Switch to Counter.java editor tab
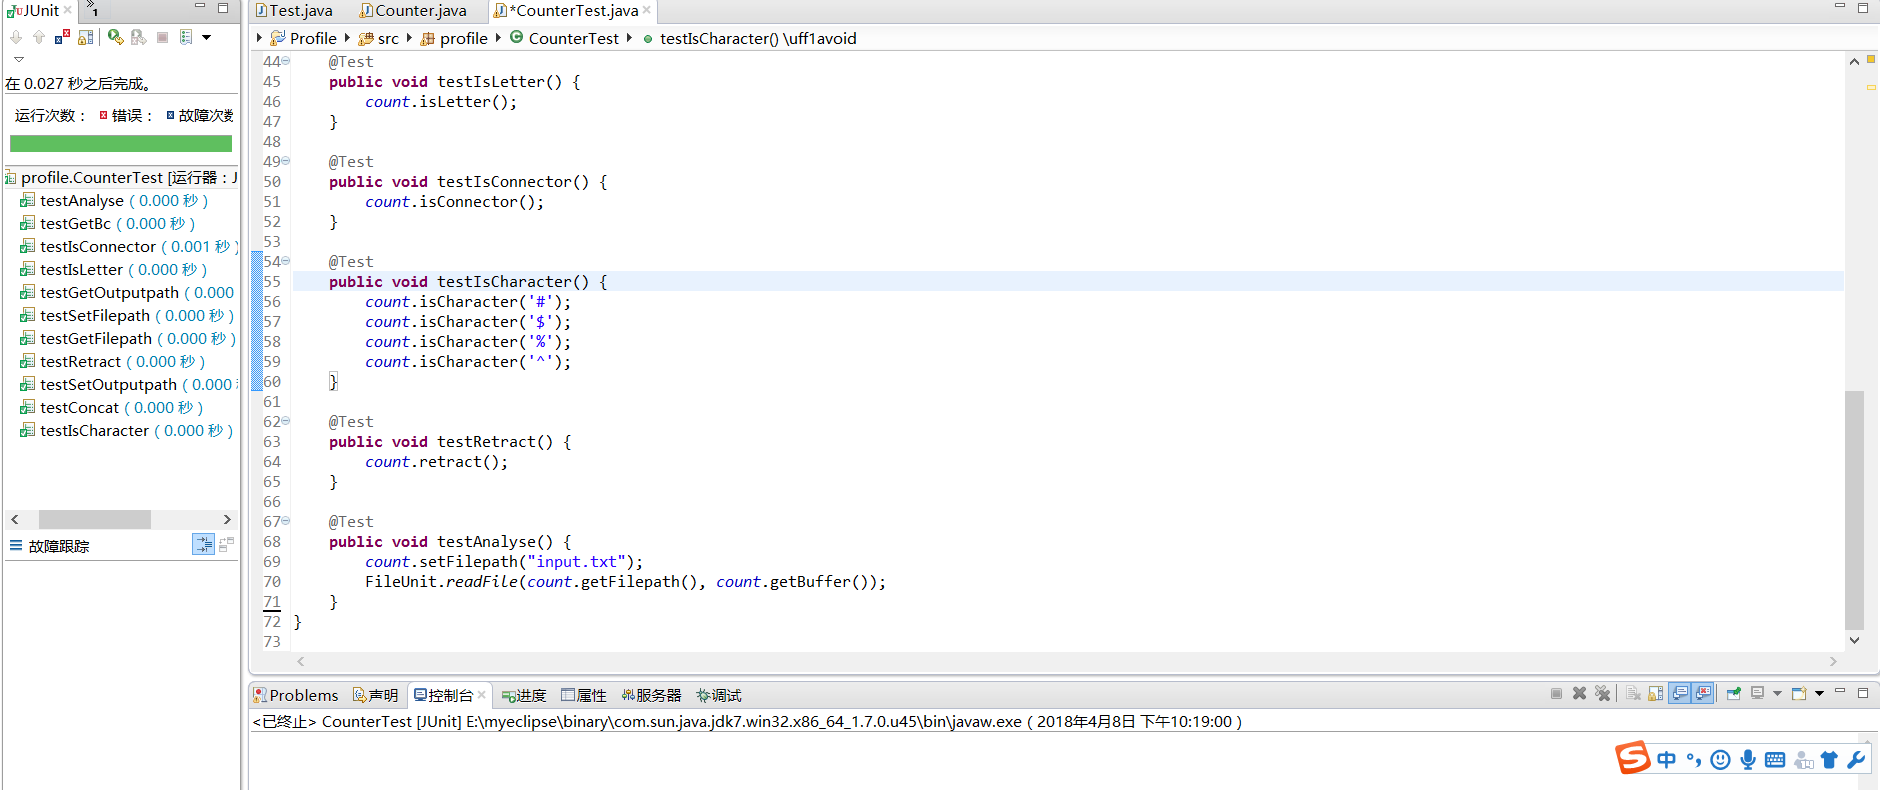The height and width of the screenshot is (790, 1880). point(413,10)
